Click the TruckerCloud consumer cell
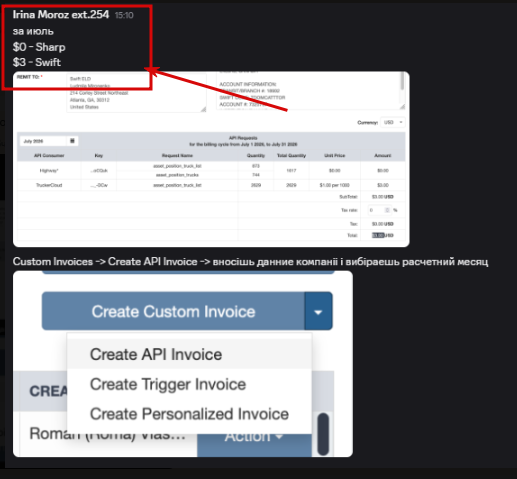This screenshot has width=517, height=479. 49,185
